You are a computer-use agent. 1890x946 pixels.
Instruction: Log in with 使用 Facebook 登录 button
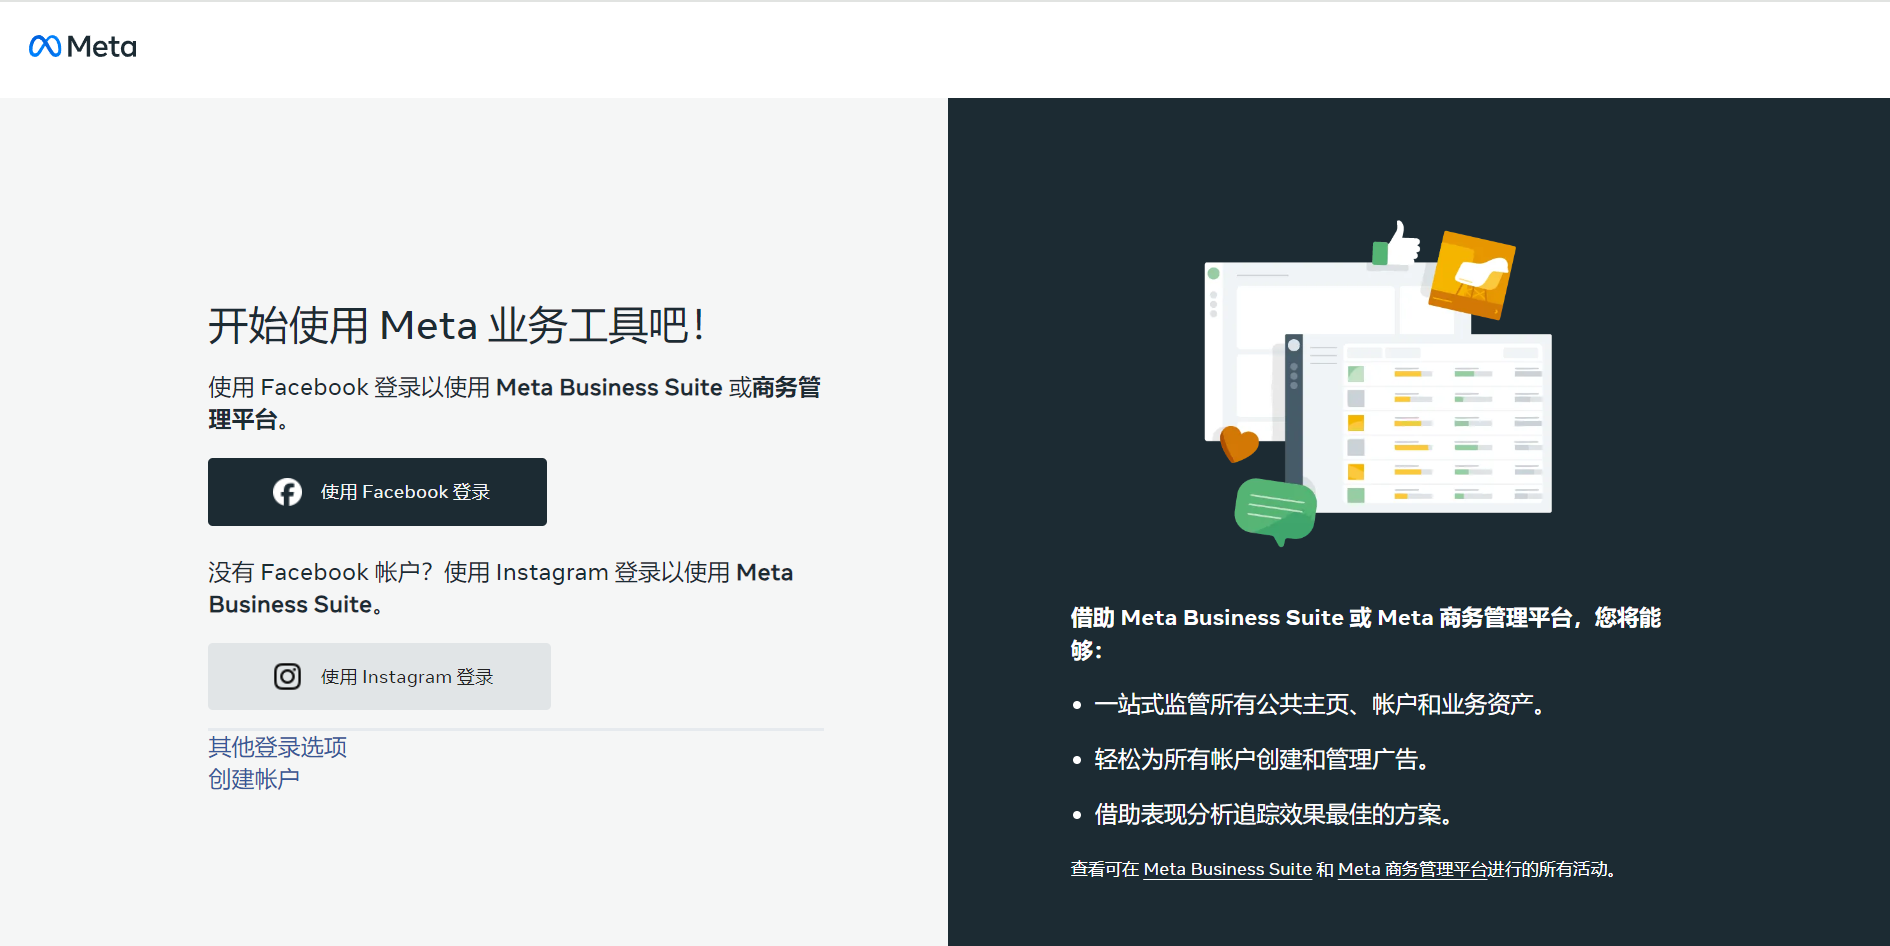pos(377,492)
